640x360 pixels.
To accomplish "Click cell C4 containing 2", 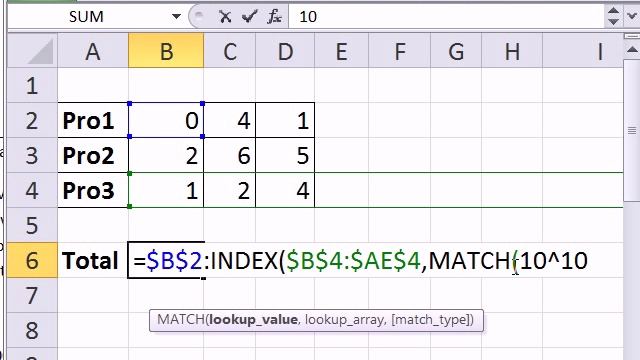I will point(230,191).
